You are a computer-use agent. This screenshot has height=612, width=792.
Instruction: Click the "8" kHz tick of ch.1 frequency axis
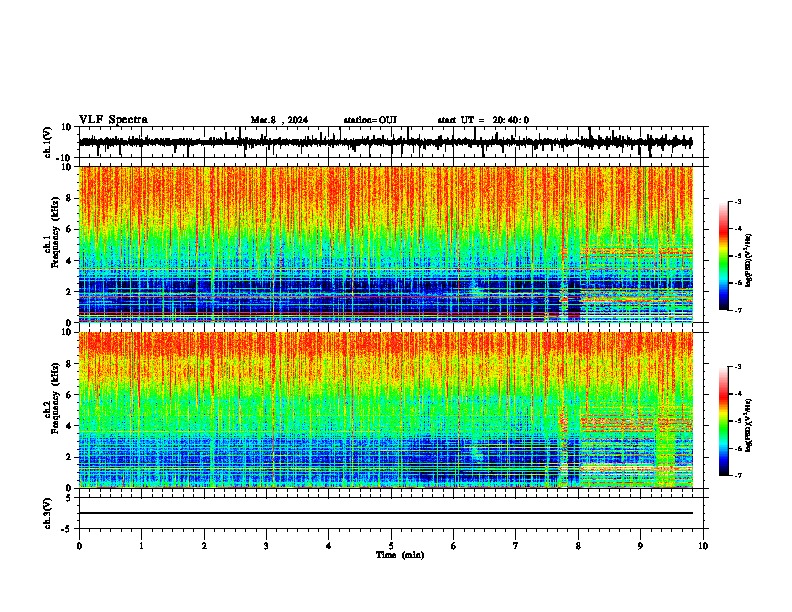pyautogui.click(x=70, y=198)
